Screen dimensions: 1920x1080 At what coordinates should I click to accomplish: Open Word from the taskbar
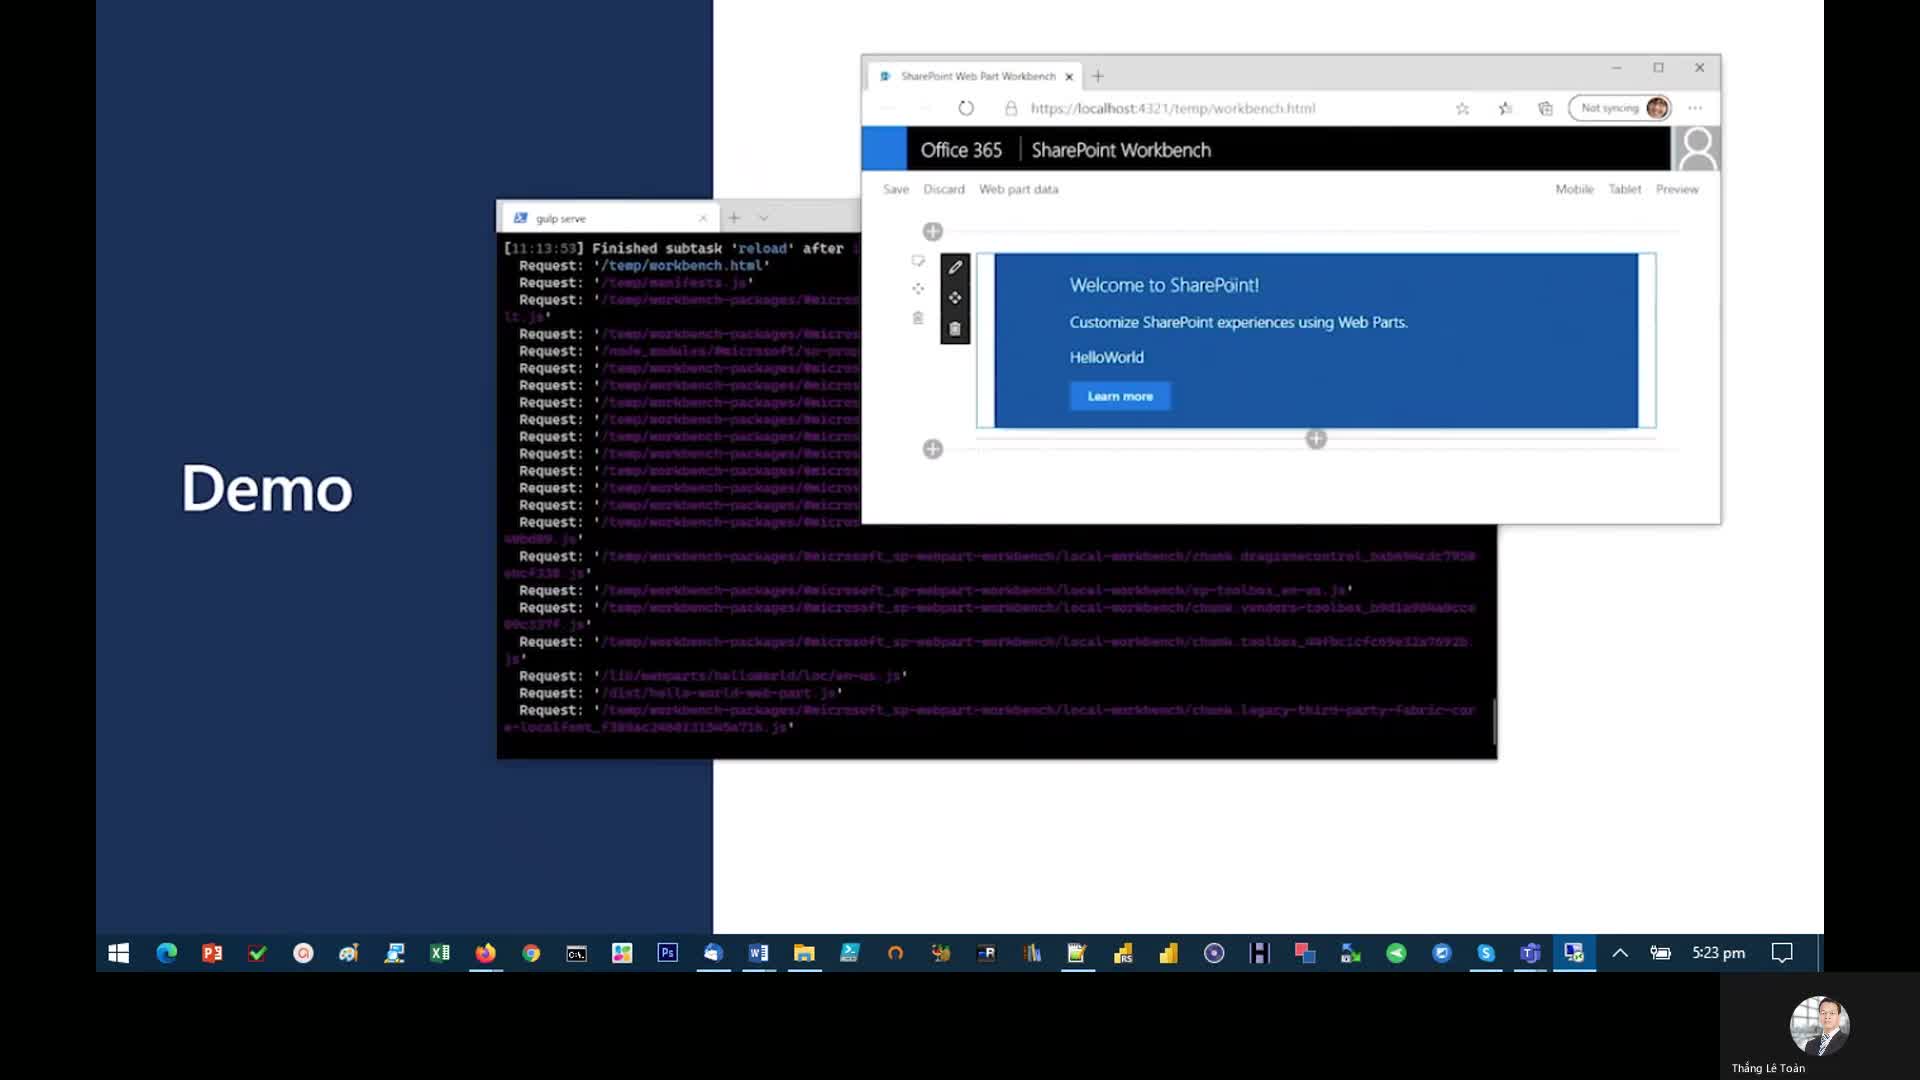759,953
